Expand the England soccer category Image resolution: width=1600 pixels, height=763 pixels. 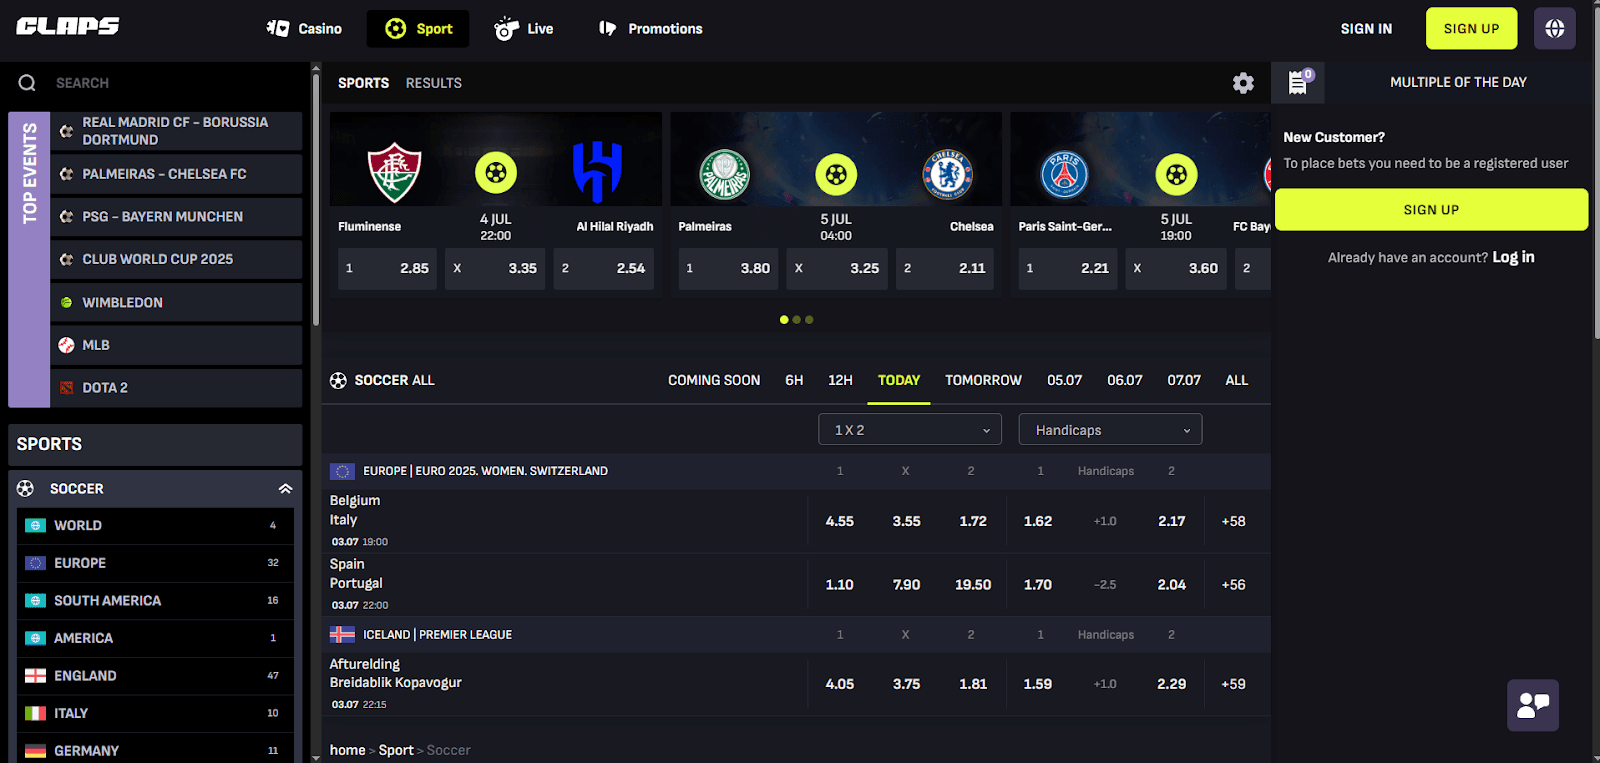coord(155,676)
